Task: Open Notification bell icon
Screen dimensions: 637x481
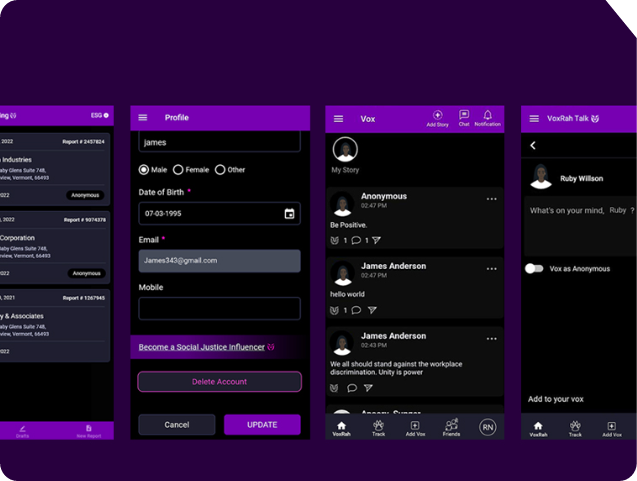Action: pyautogui.click(x=488, y=118)
